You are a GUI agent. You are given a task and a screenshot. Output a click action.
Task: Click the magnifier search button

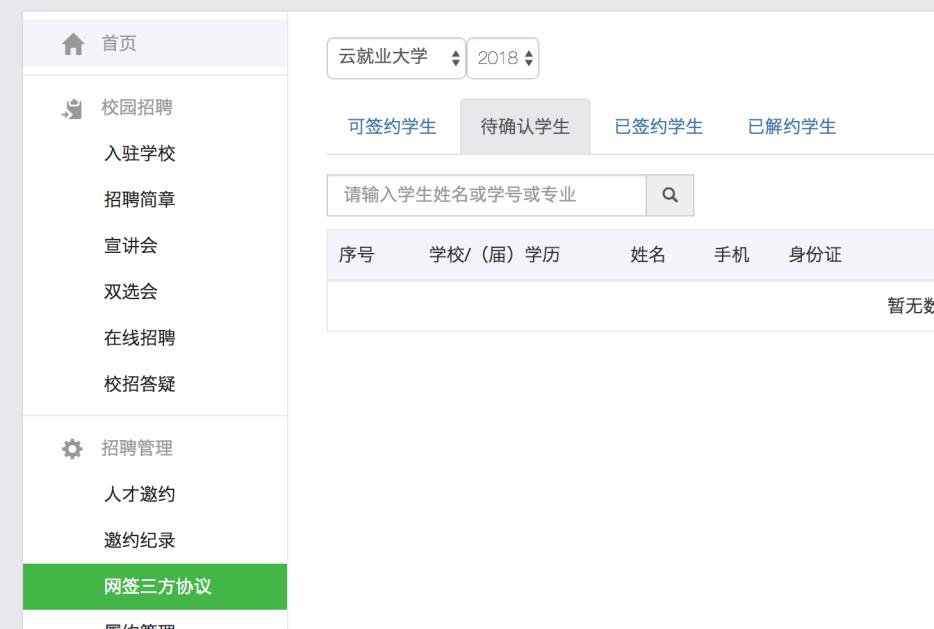[670, 196]
